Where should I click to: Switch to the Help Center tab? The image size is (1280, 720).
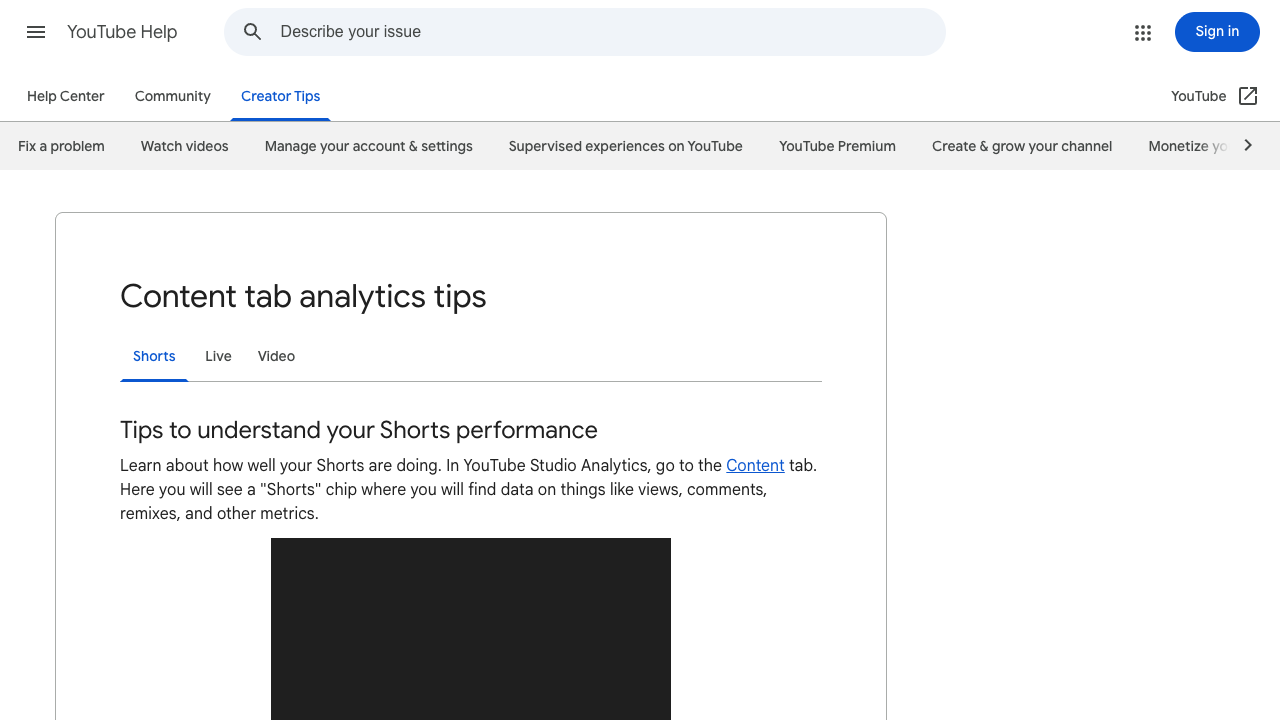(66, 96)
